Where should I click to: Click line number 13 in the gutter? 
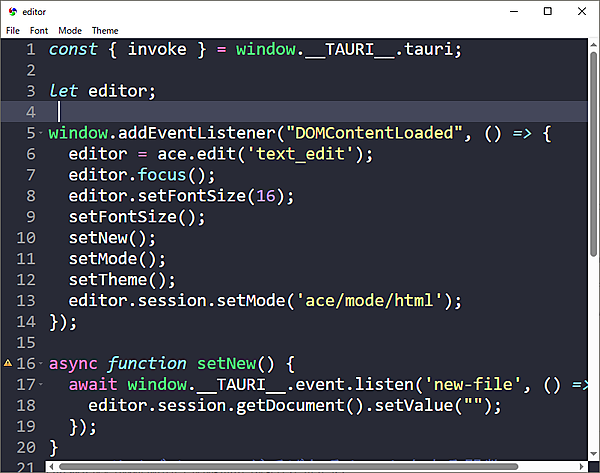(x=27, y=301)
